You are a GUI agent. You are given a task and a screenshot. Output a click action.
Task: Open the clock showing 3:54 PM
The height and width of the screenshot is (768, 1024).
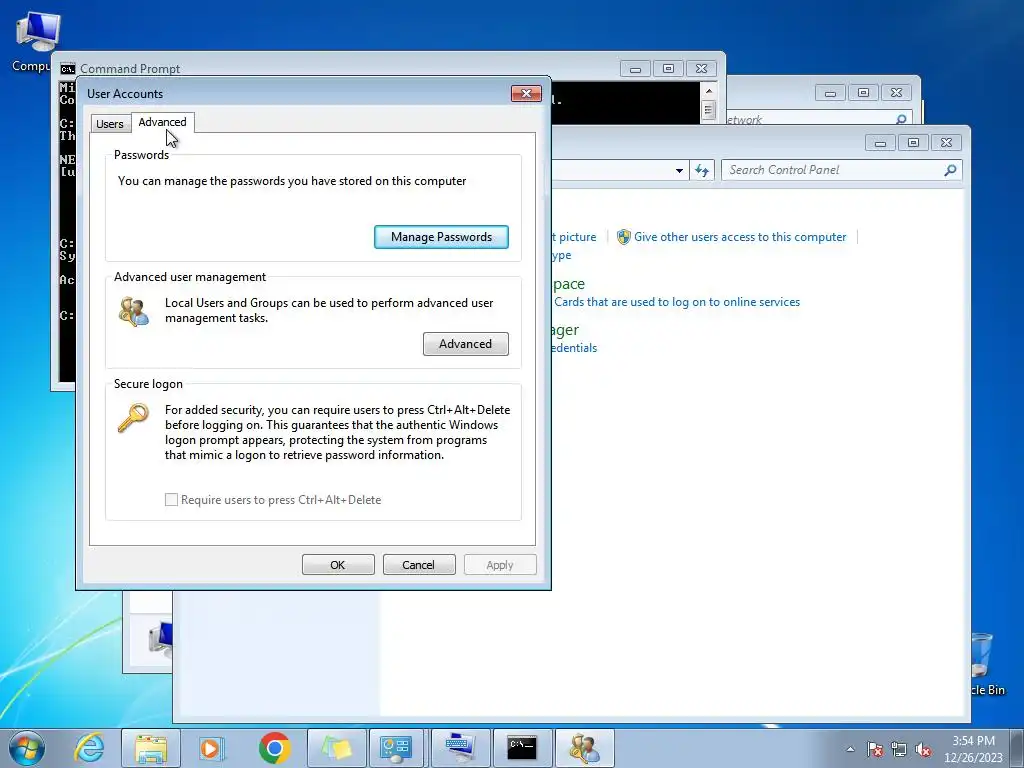pos(973,749)
